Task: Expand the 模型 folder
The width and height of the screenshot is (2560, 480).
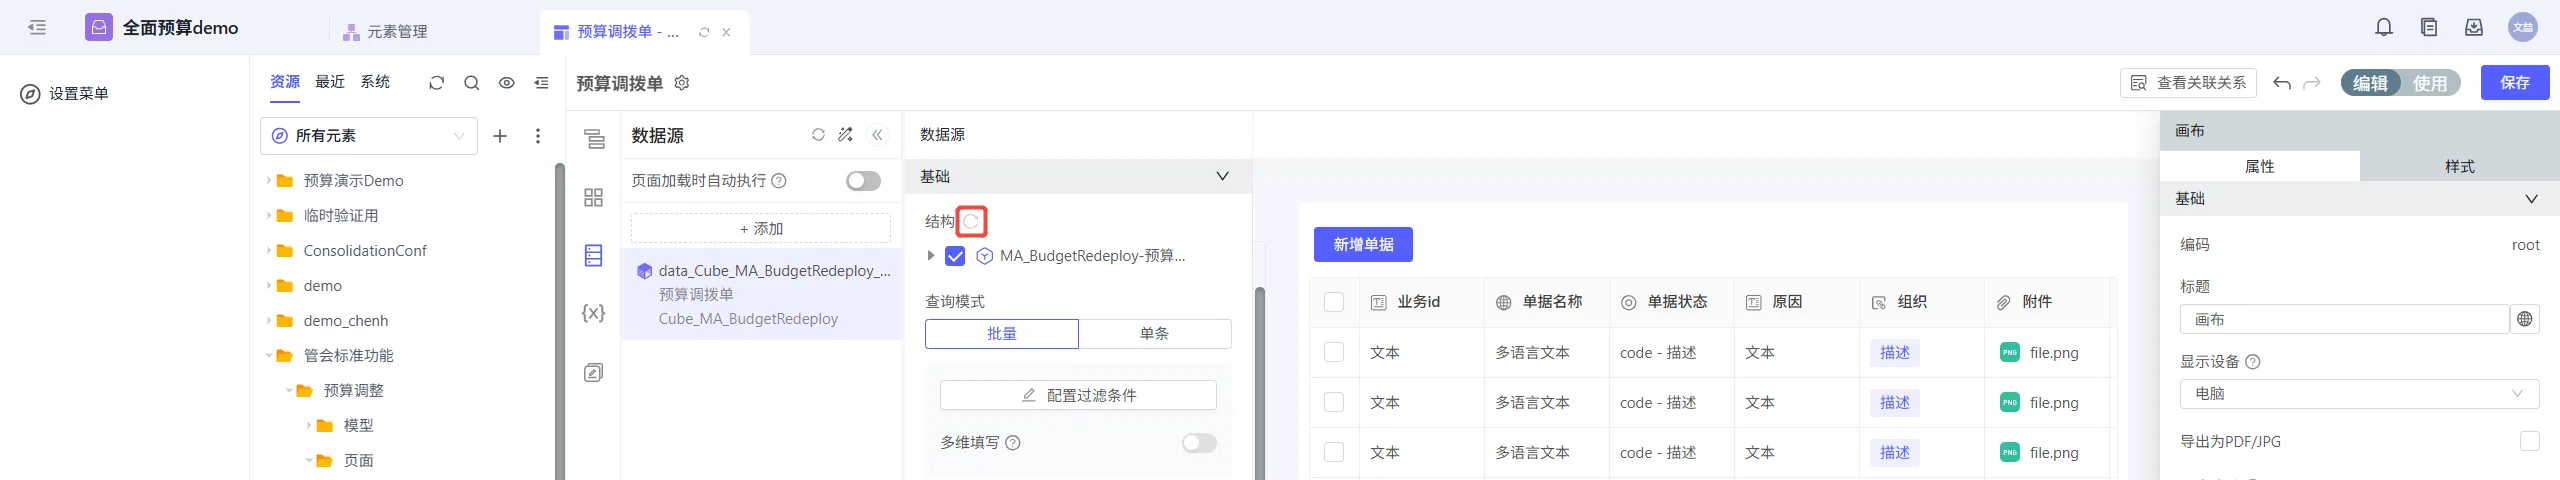Action: [x=309, y=426]
